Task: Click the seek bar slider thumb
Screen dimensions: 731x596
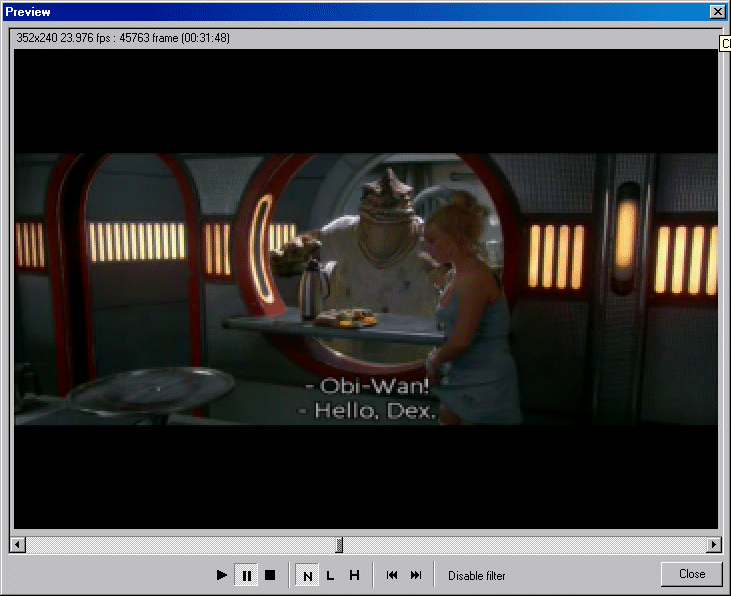Action: pyautogui.click(x=339, y=544)
